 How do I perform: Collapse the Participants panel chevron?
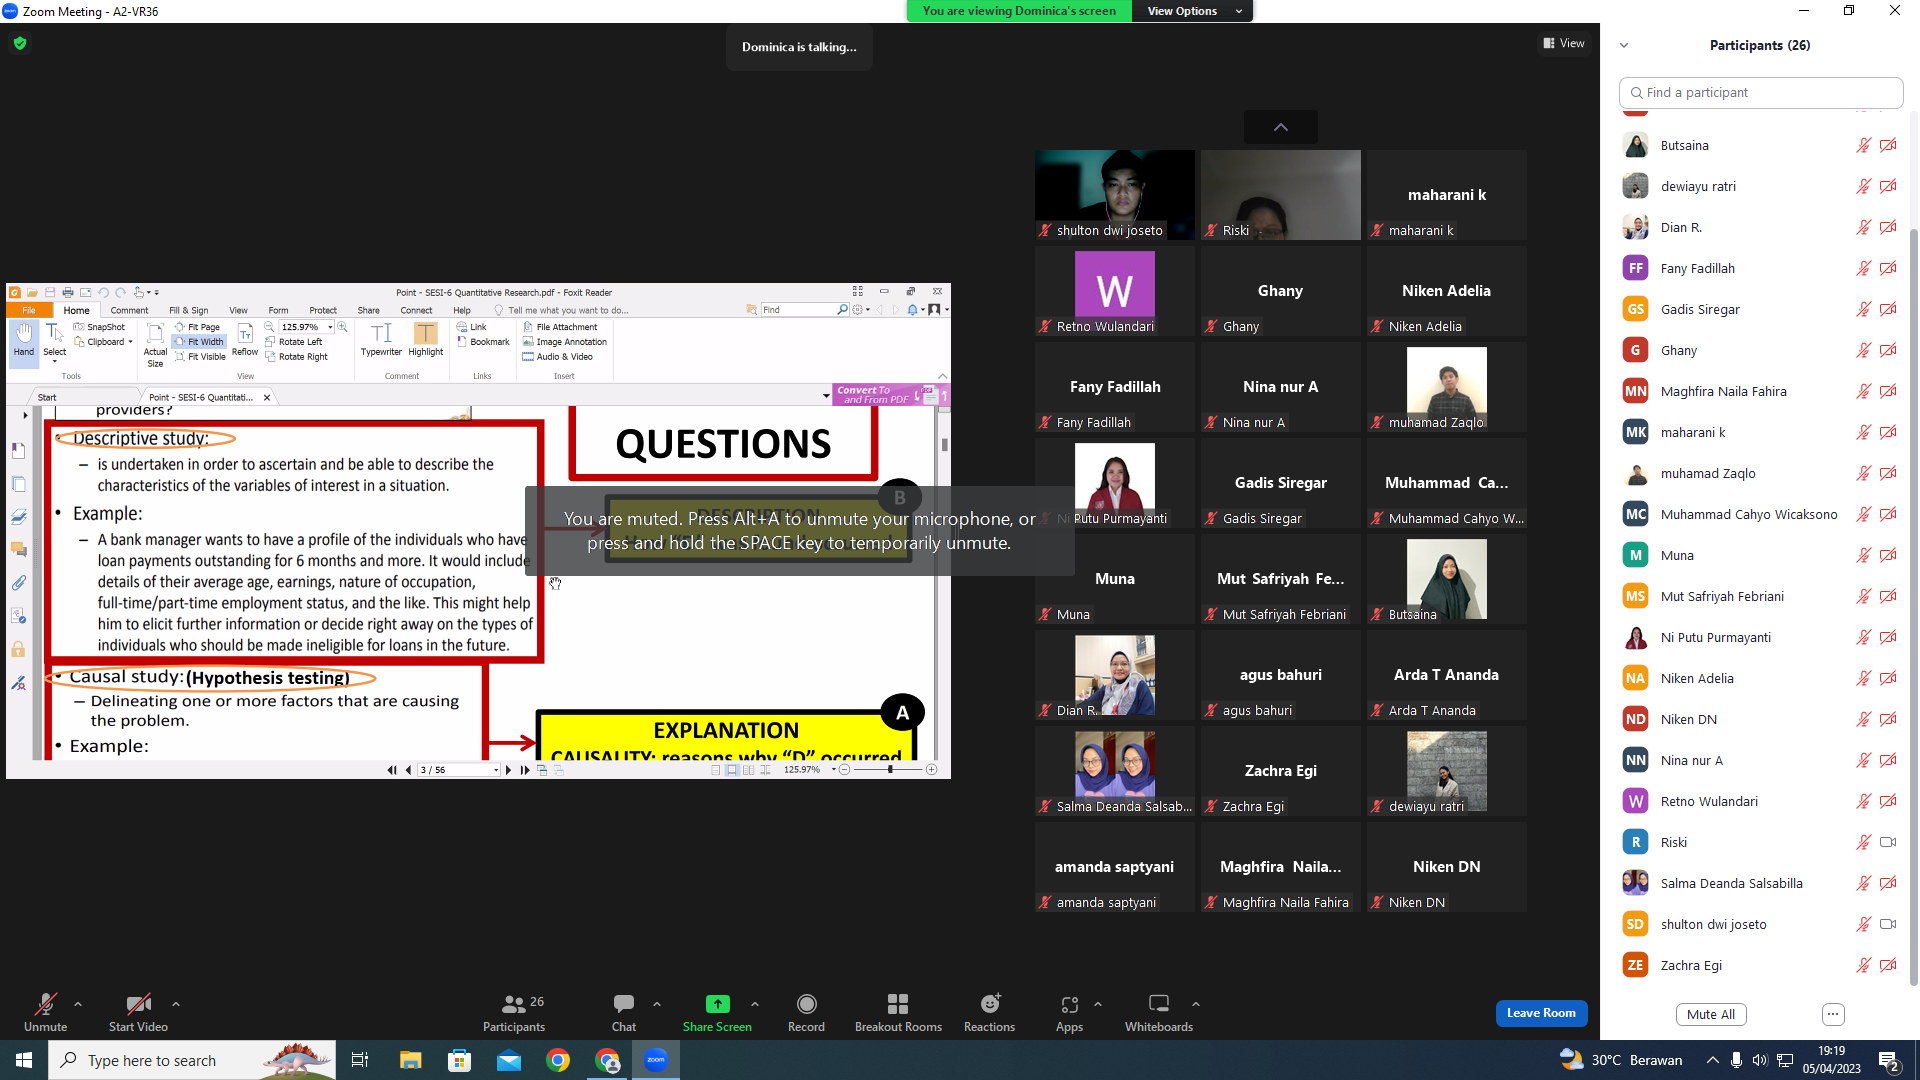pos(1624,45)
